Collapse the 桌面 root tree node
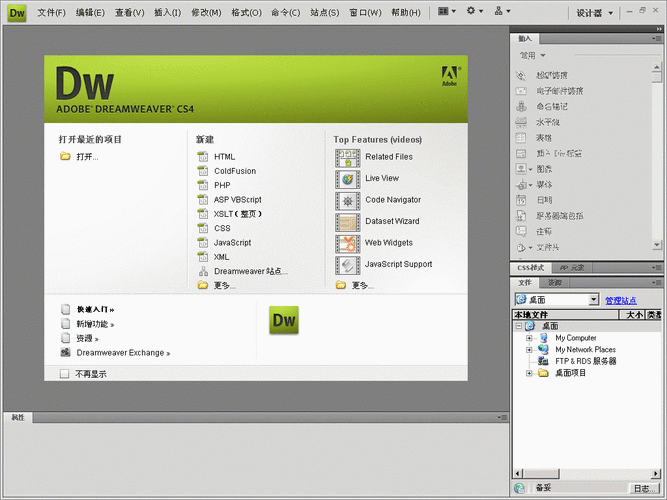Image resolution: width=667 pixels, height=500 pixels. pyautogui.click(x=518, y=326)
